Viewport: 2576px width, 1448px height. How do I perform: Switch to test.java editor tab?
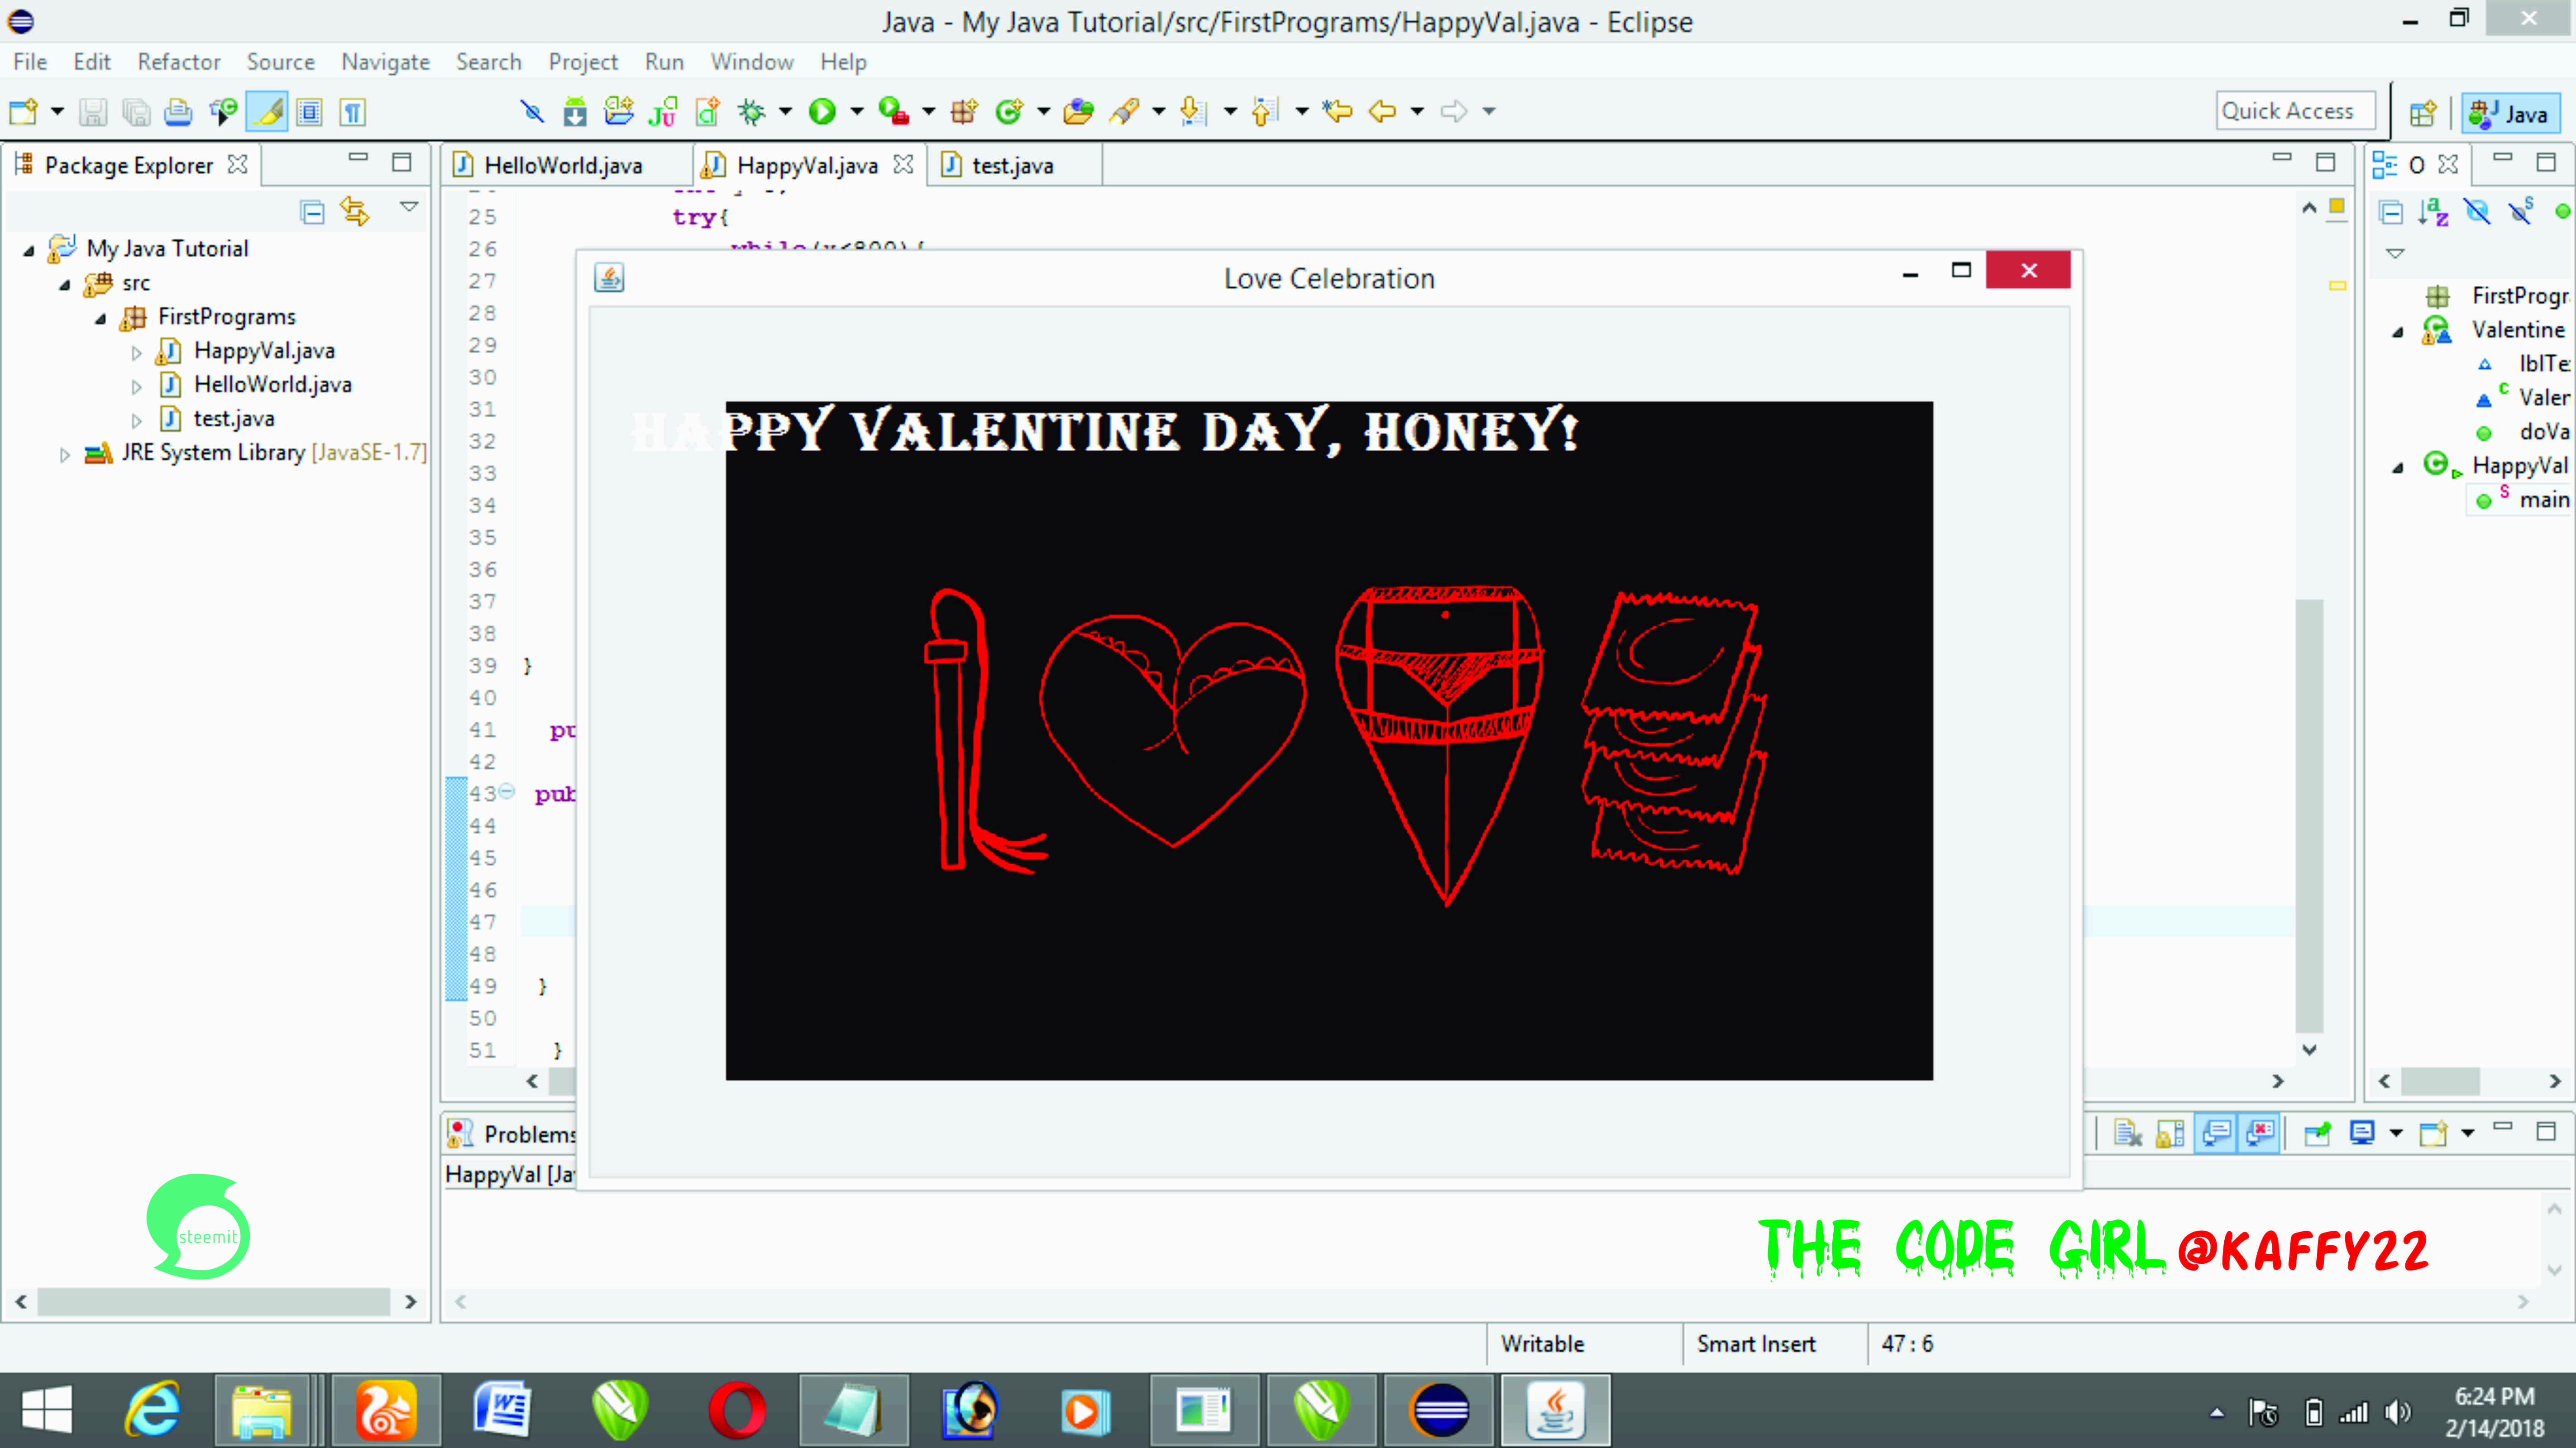(x=1012, y=165)
